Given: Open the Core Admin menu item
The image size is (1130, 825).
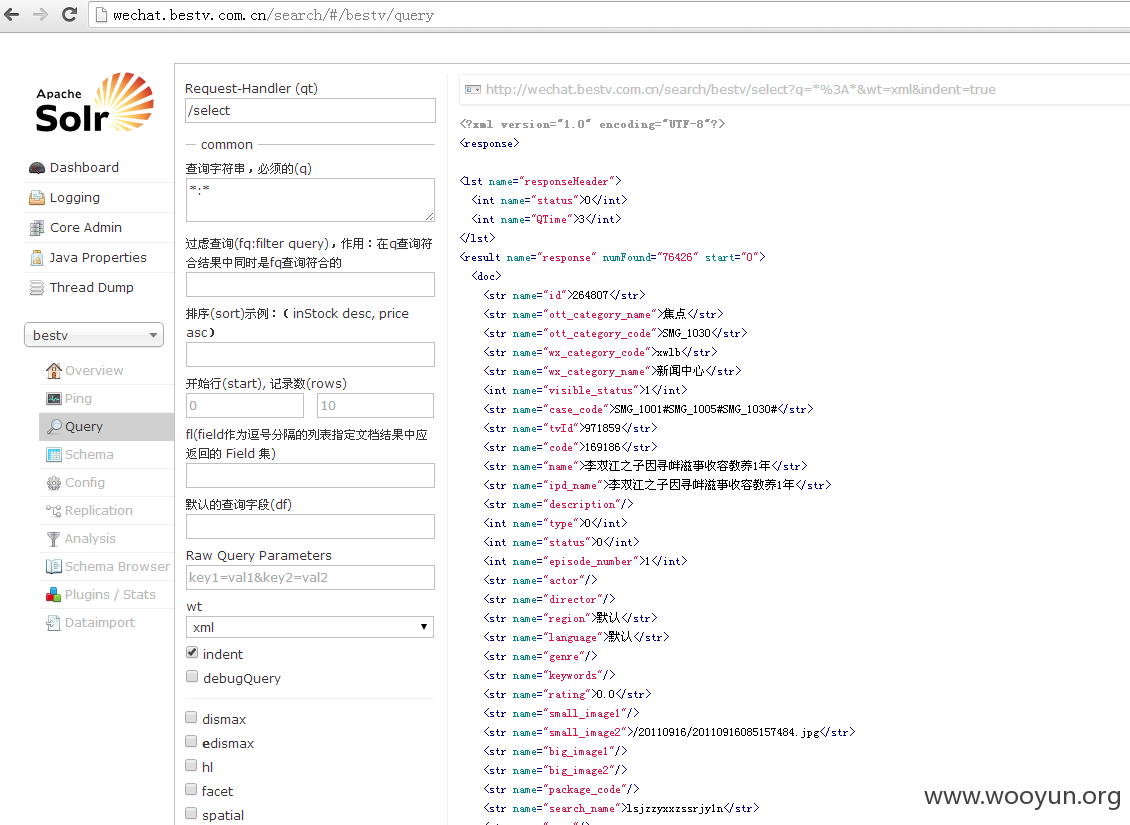Looking at the screenshot, I should [x=86, y=228].
